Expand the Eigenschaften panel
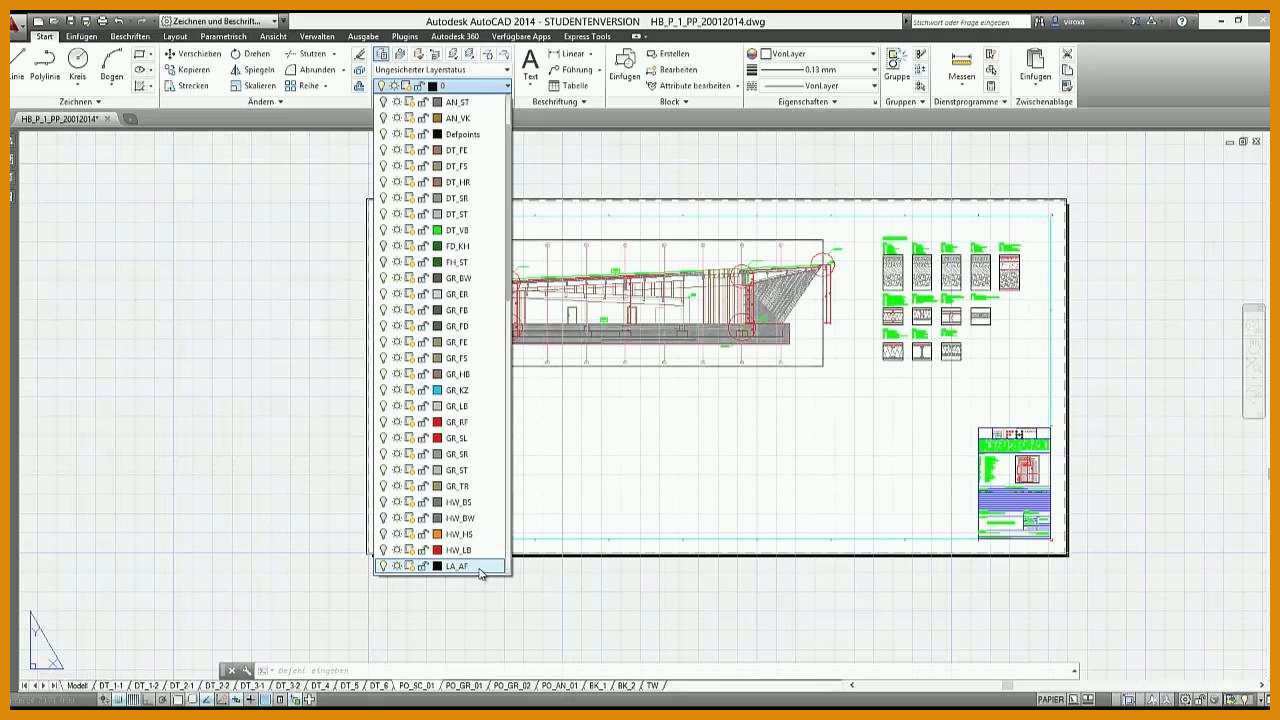The height and width of the screenshot is (720, 1280). click(807, 102)
